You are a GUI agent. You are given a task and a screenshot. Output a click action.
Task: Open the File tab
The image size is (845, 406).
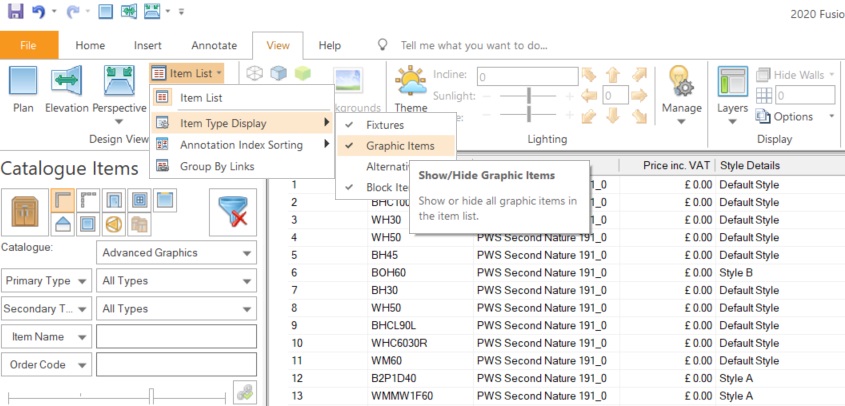tap(29, 45)
